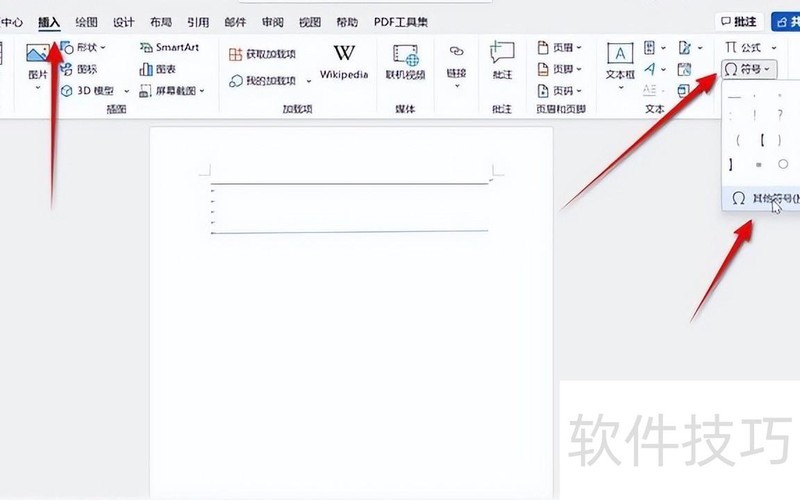This screenshot has height=500, width=800.
Task: Switch to the 布局 tab
Action: (x=161, y=22)
